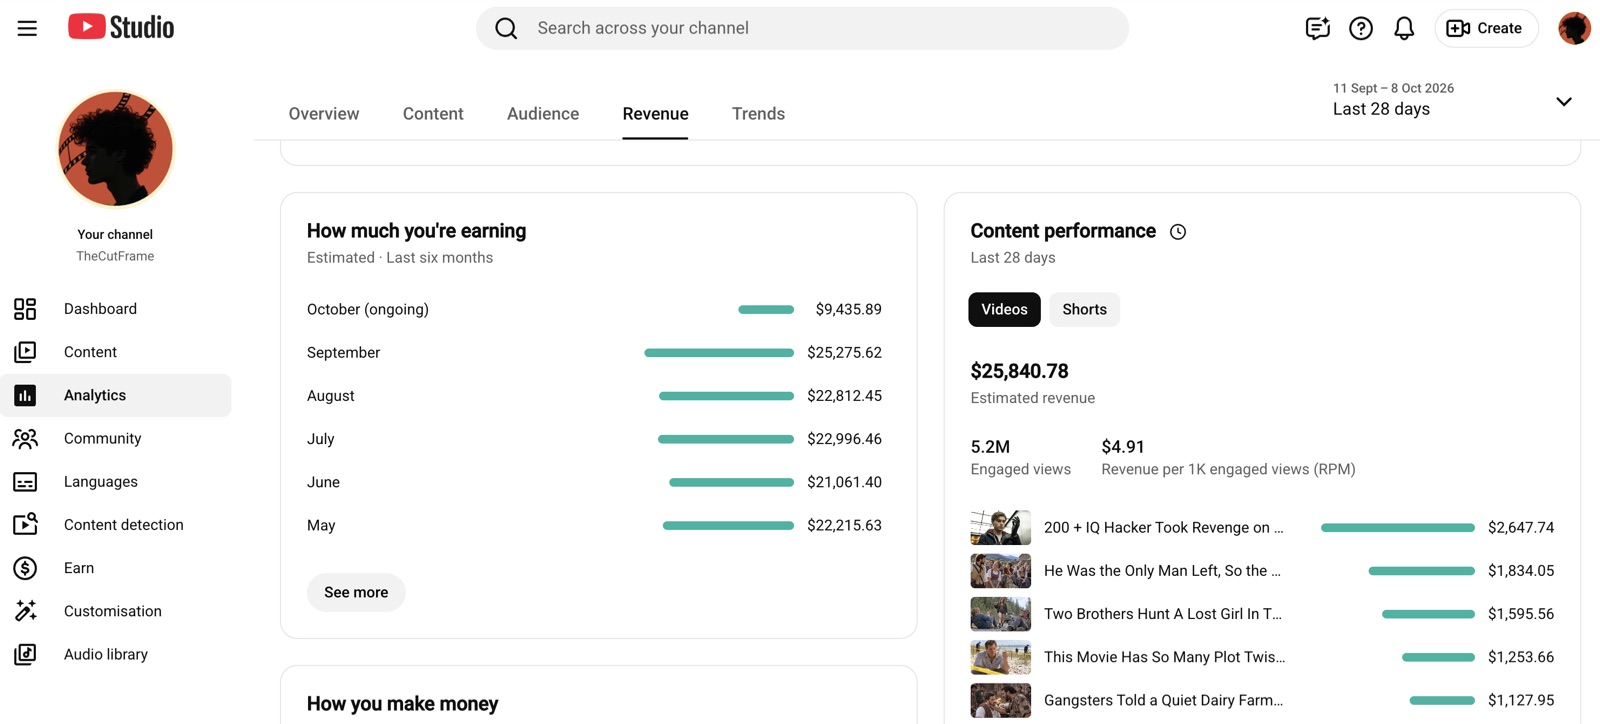Click the 5.2M engaged views figure
Viewport: 1600px width, 724px height.
(x=990, y=447)
